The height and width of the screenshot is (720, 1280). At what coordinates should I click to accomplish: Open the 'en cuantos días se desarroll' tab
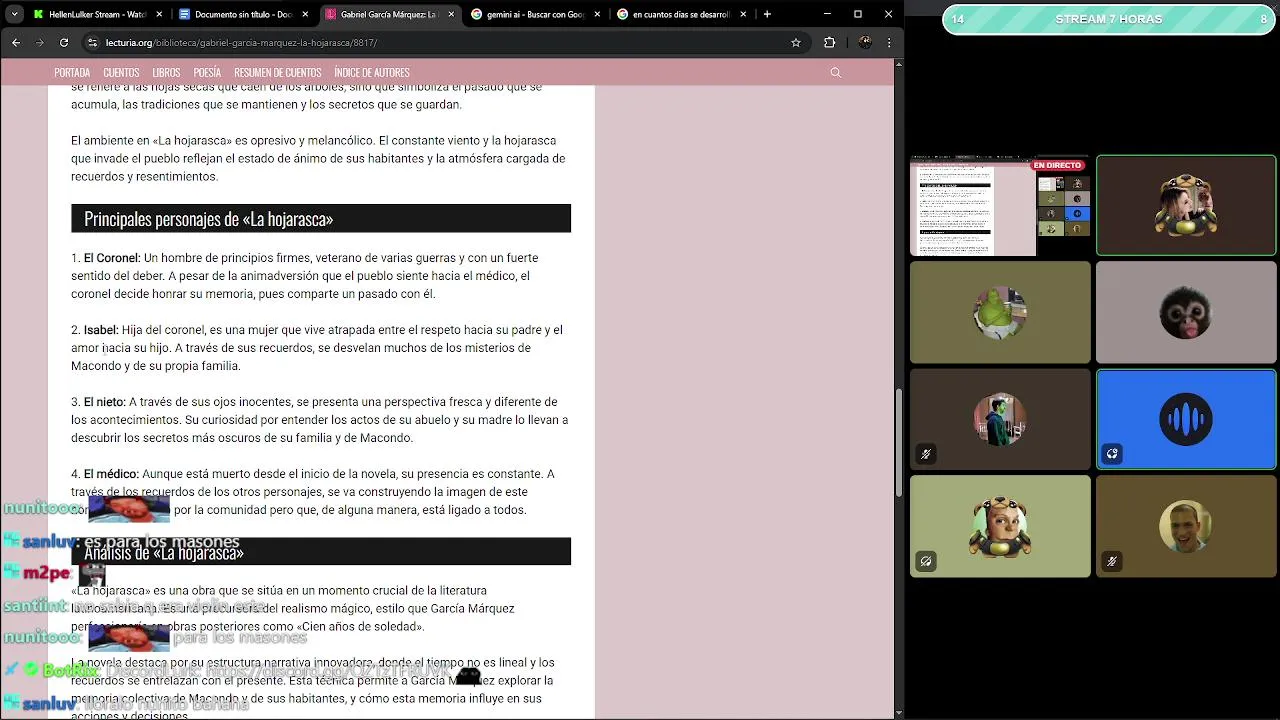(x=673, y=14)
